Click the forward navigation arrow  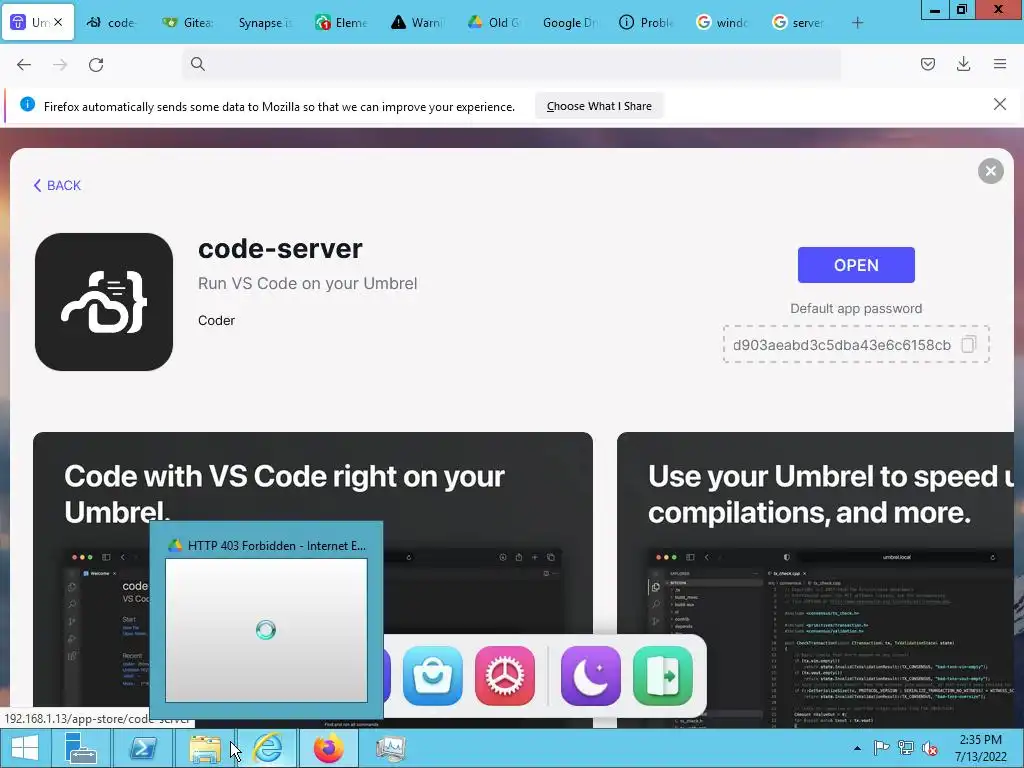[x=60, y=64]
